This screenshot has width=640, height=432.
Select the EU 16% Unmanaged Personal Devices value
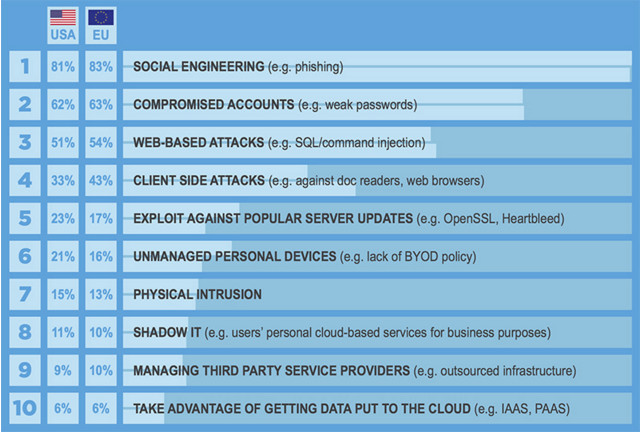click(101, 256)
